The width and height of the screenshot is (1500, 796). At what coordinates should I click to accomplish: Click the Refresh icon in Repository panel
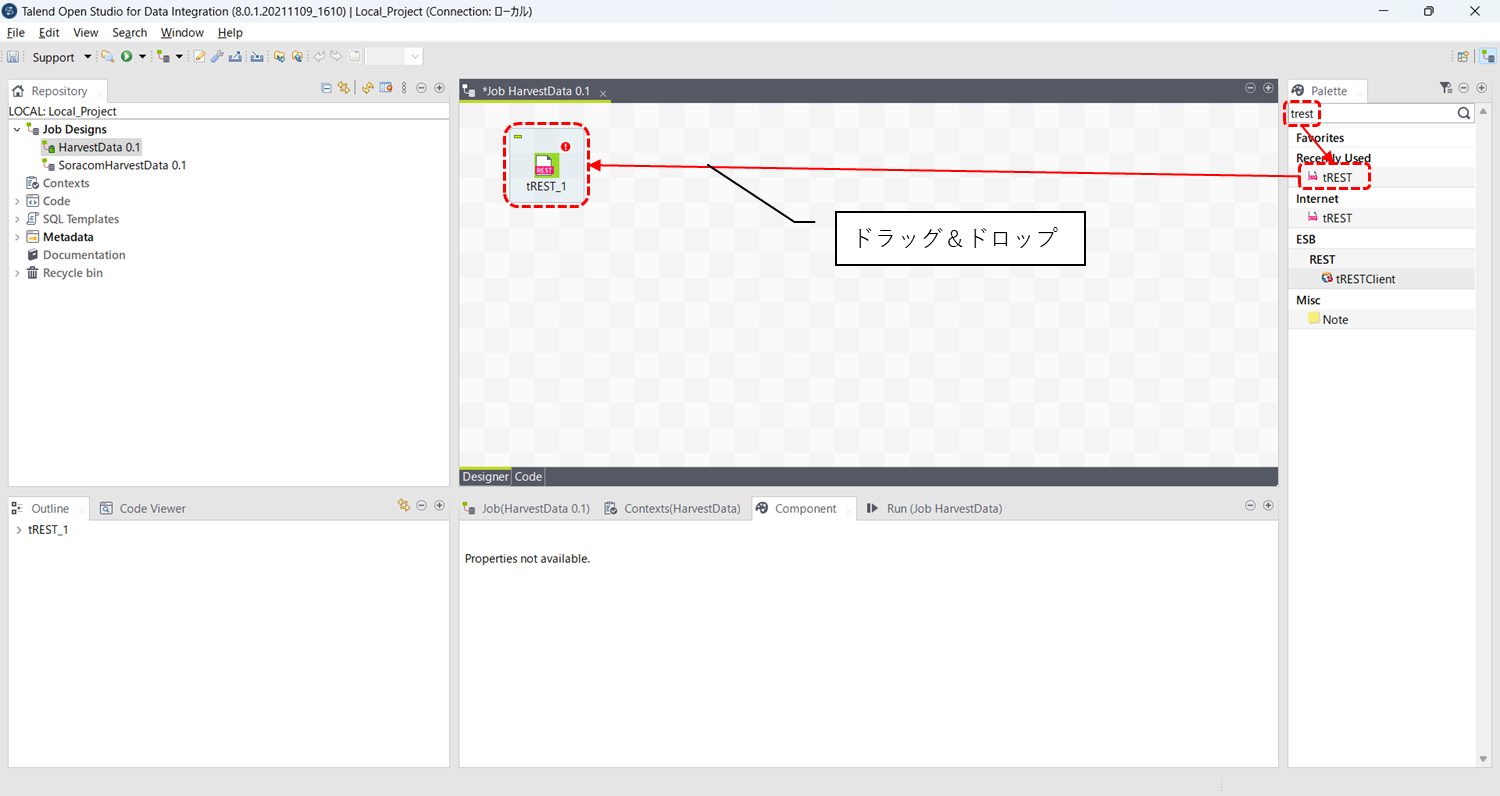pyautogui.click(x=367, y=88)
